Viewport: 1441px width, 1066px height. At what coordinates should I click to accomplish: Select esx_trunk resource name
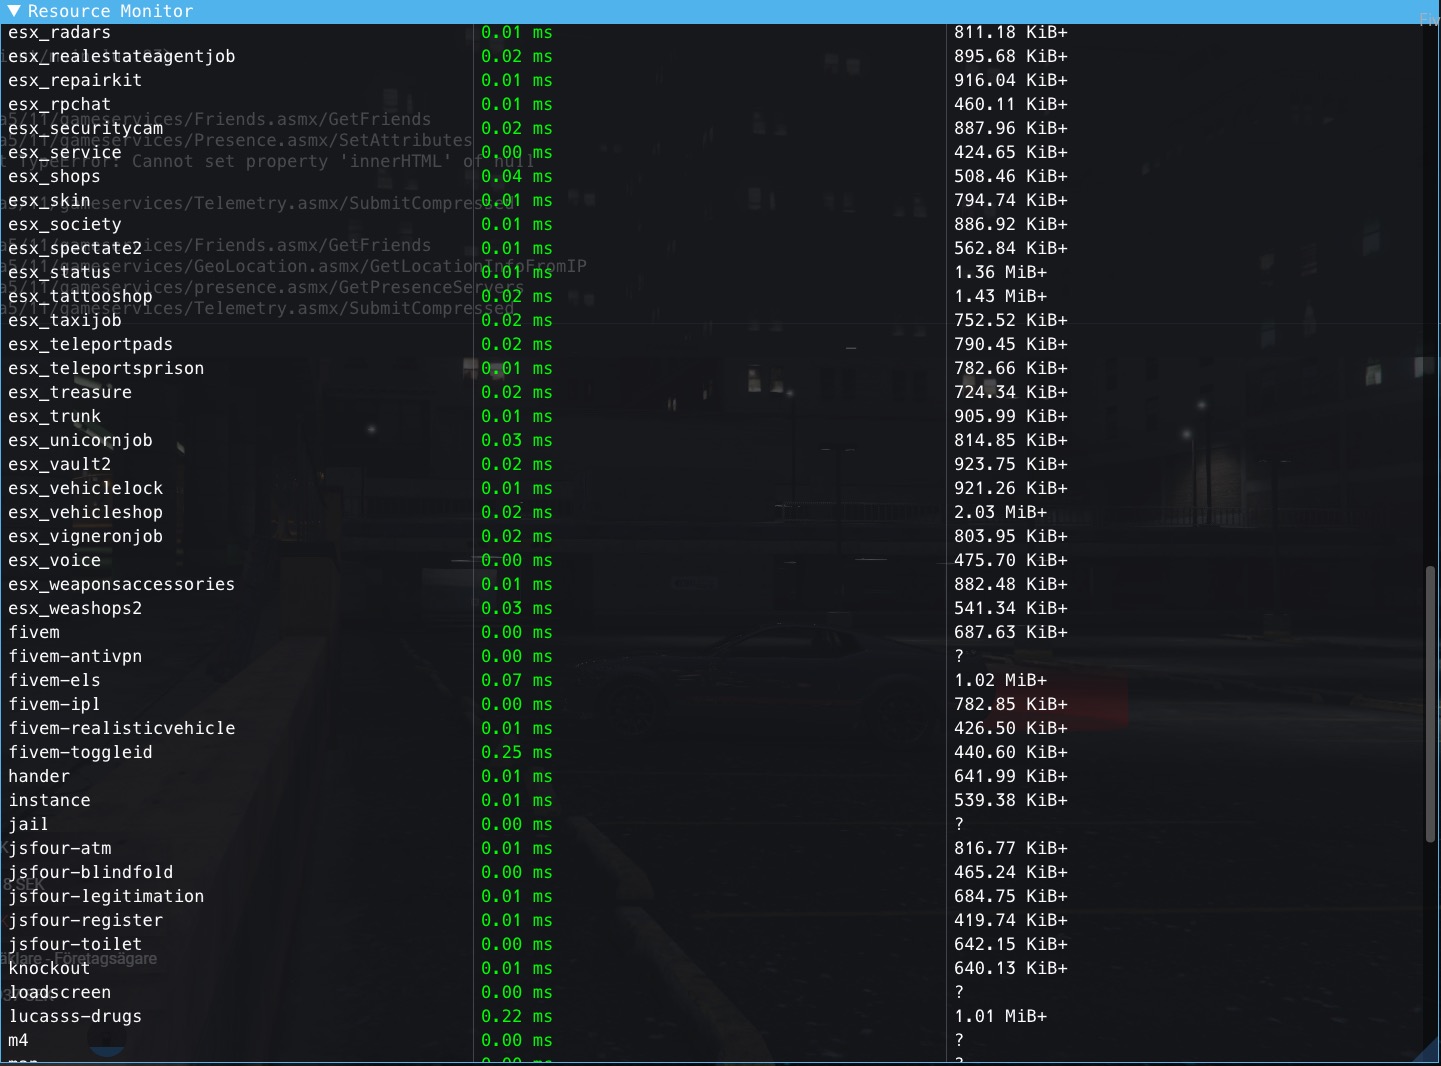[x=55, y=417]
